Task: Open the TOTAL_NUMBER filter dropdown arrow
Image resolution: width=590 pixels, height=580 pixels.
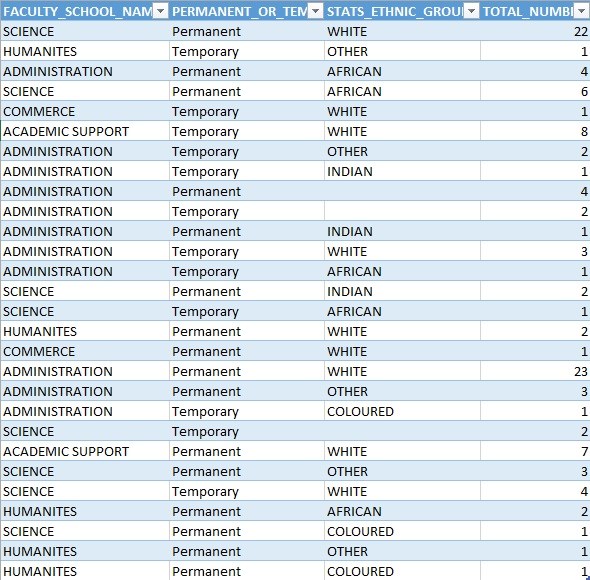Action: pyautogui.click(x=581, y=12)
